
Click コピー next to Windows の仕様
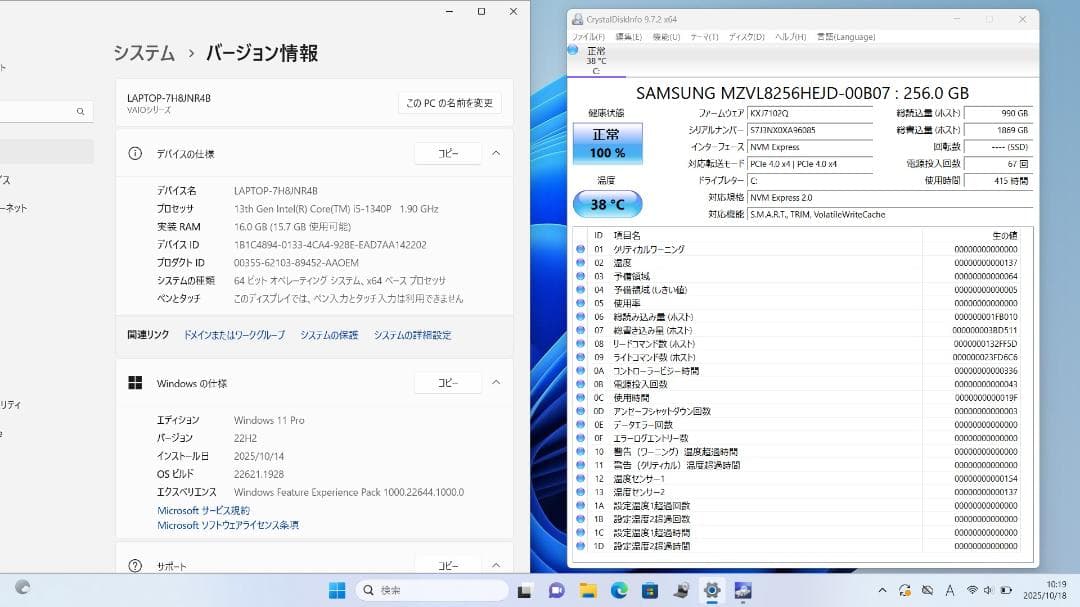pyautogui.click(x=447, y=382)
